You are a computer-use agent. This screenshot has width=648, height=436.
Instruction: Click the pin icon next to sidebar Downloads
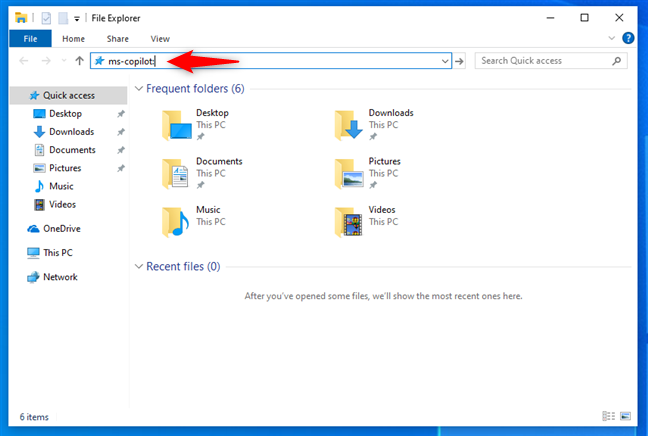click(121, 132)
